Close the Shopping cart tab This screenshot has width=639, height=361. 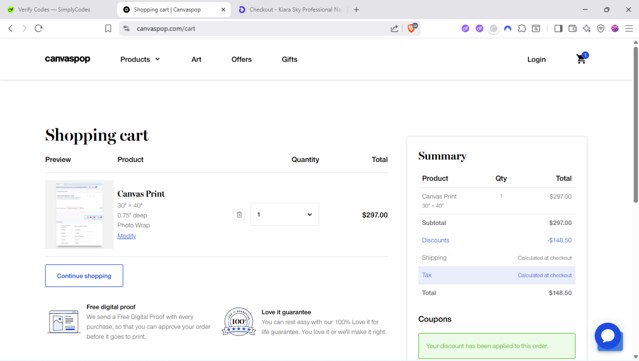pyautogui.click(x=223, y=9)
